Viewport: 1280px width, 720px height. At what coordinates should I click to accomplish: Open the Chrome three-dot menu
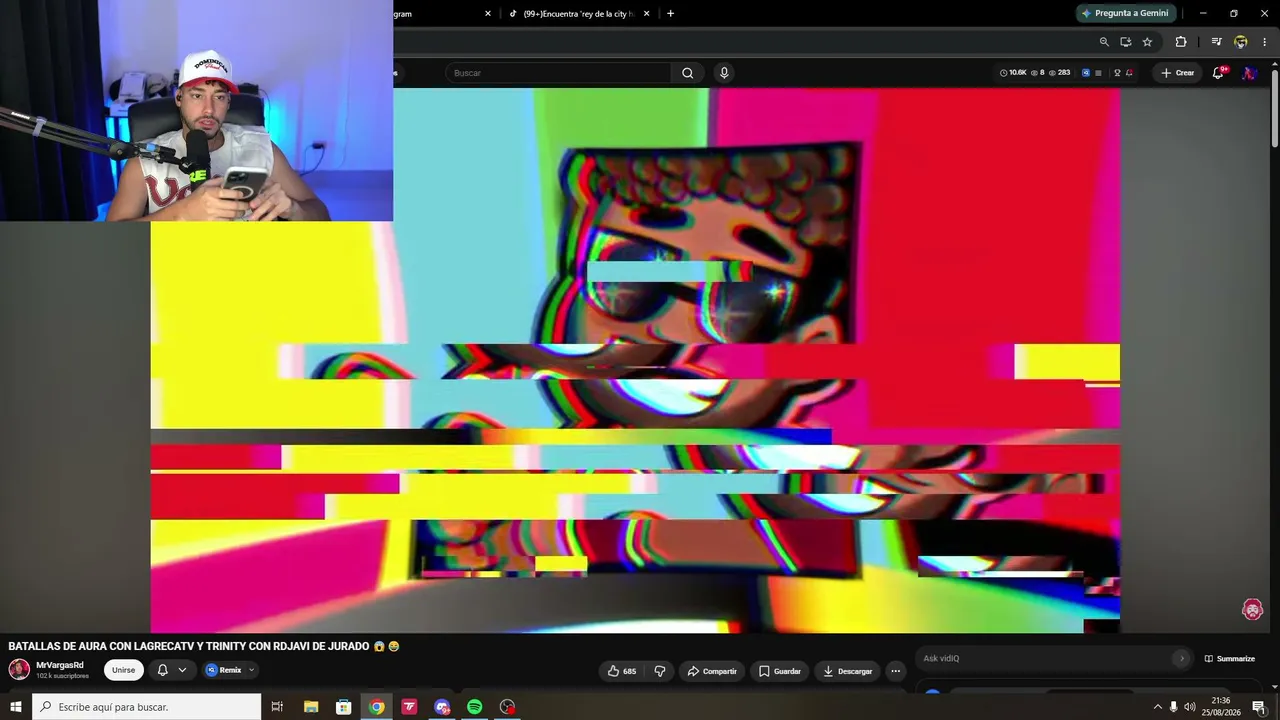[x=1264, y=42]
